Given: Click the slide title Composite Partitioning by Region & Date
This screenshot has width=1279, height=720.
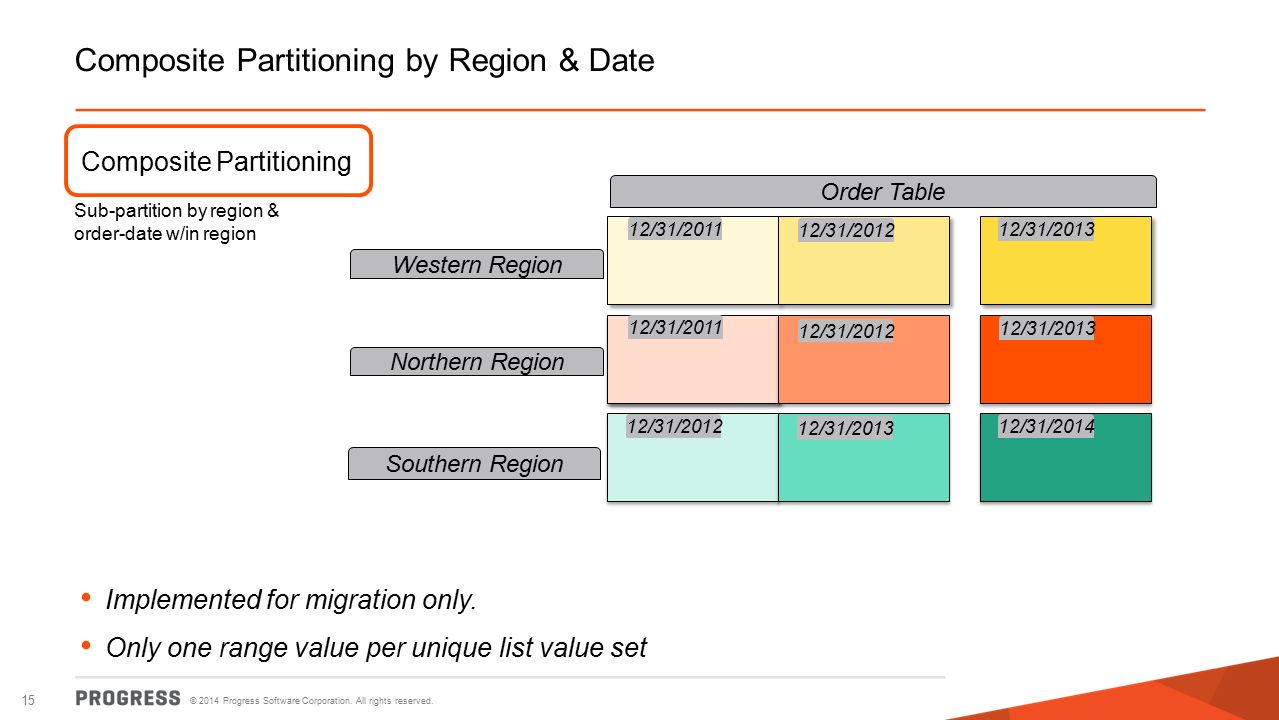Looking at the screenshot, I should tap(365, 61).
